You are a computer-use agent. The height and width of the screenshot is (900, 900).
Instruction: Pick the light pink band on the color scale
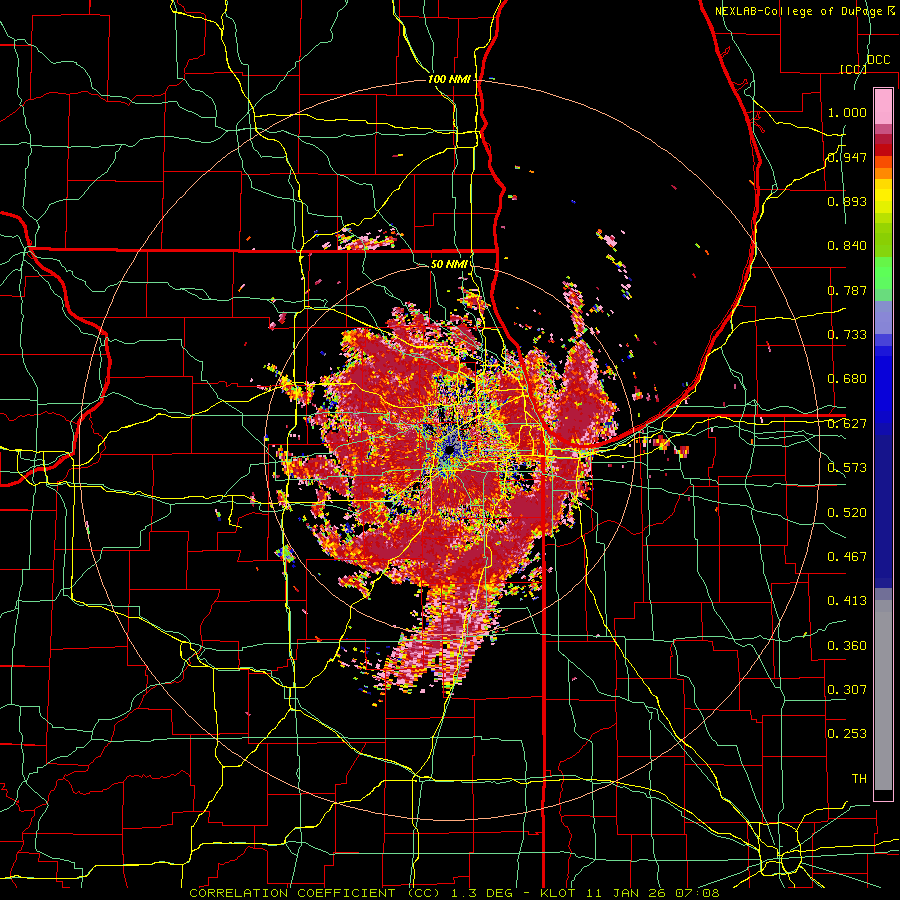click(883, 106)
